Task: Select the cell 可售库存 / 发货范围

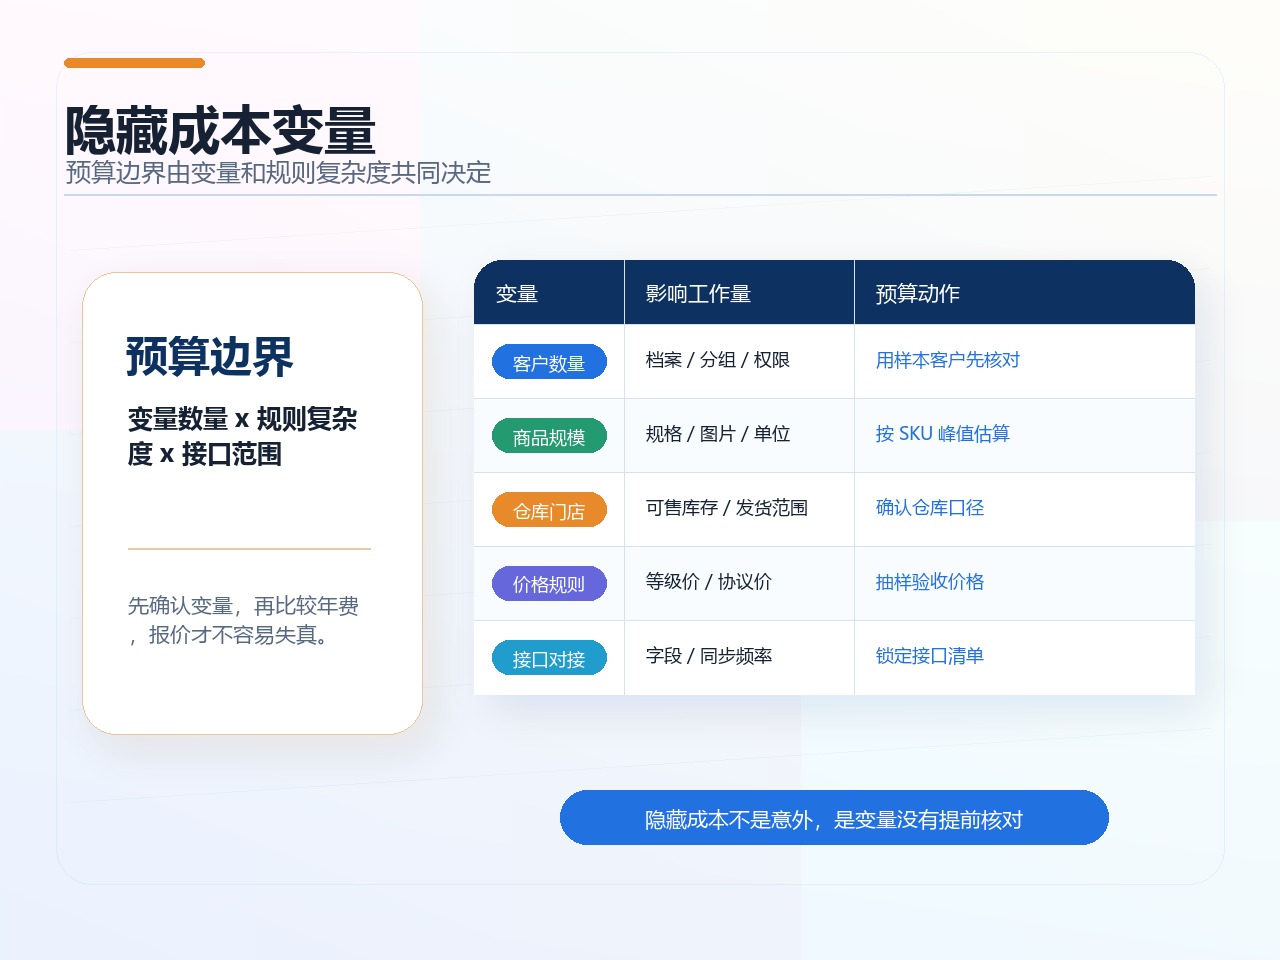Action: [x=739, y=509]
